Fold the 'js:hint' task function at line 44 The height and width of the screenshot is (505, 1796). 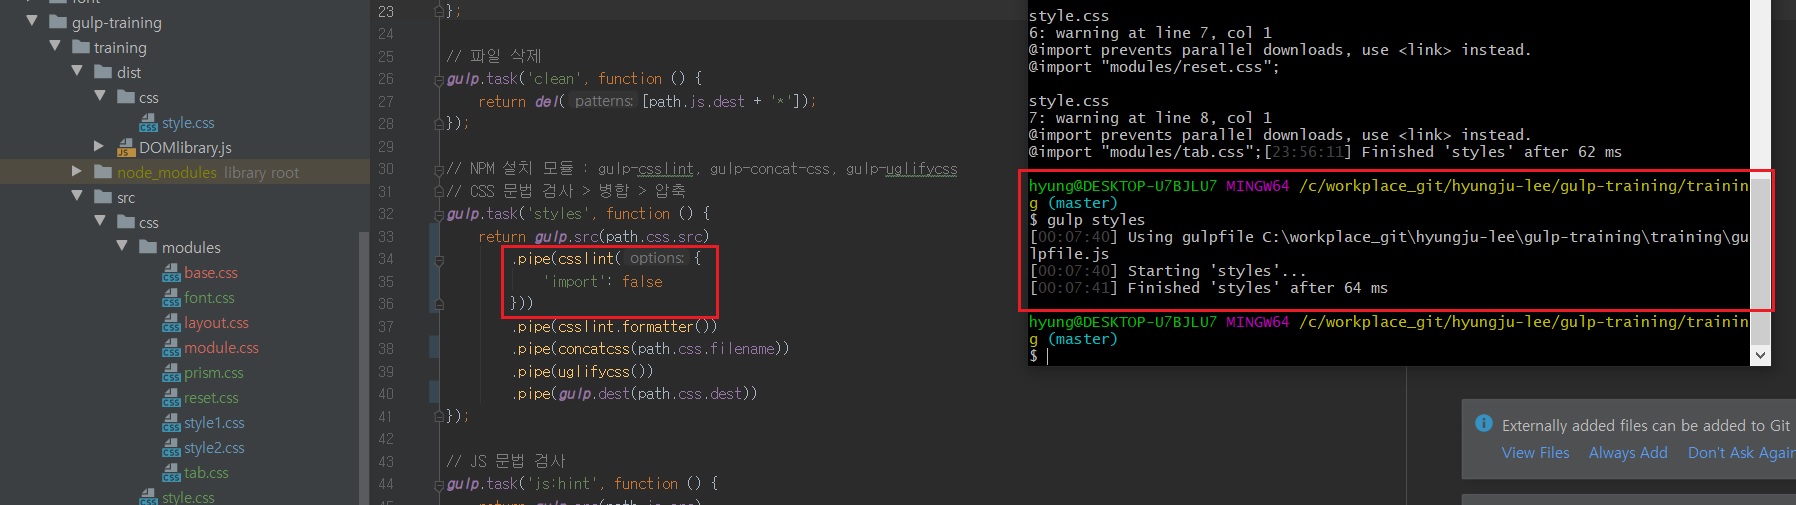click(x=438, y=484)
